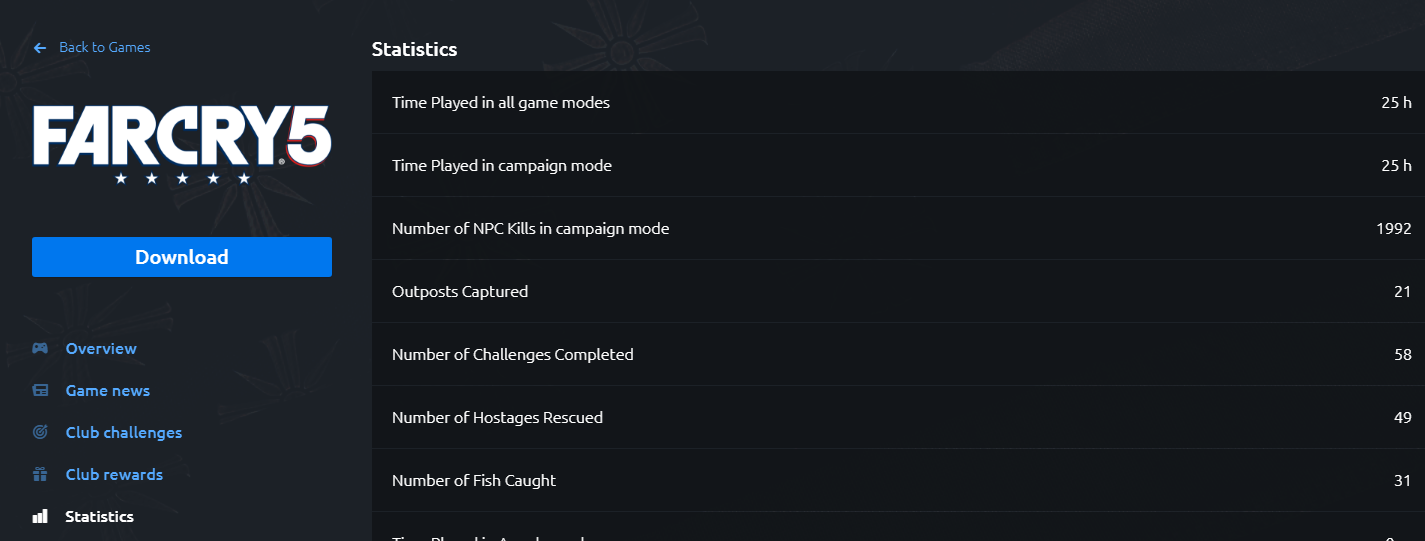Select the Number of NPC Kills row
The height and width of the screenshot is (541, 1425).
[898, 228]
